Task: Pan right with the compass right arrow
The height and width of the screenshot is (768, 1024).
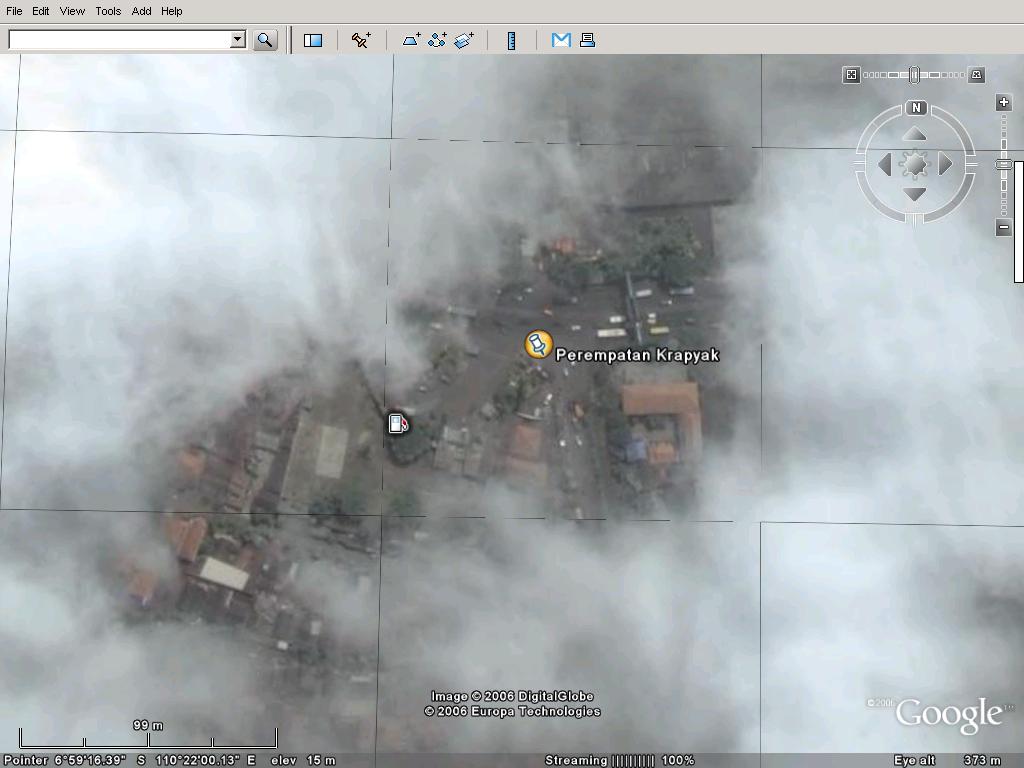Action: [945, 164]
